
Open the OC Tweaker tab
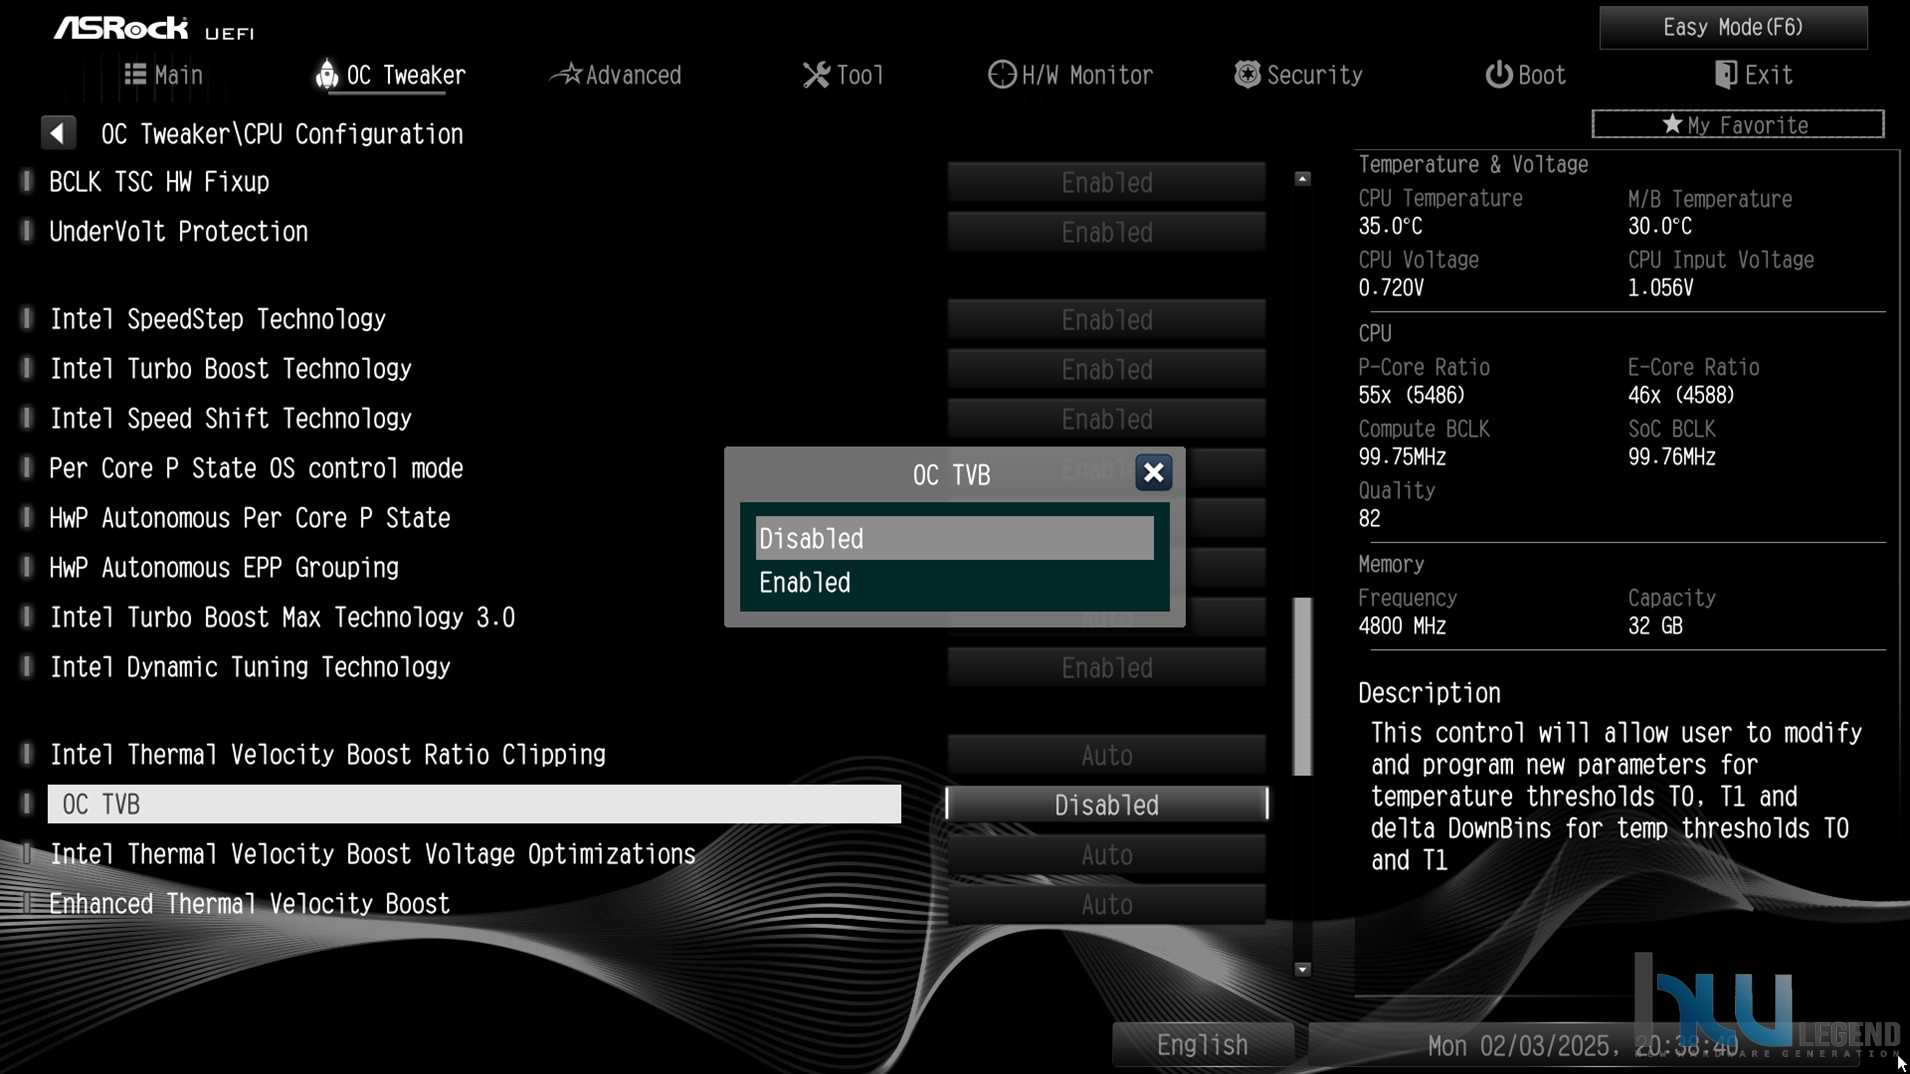pyautogui.click(x=391, y=75)
